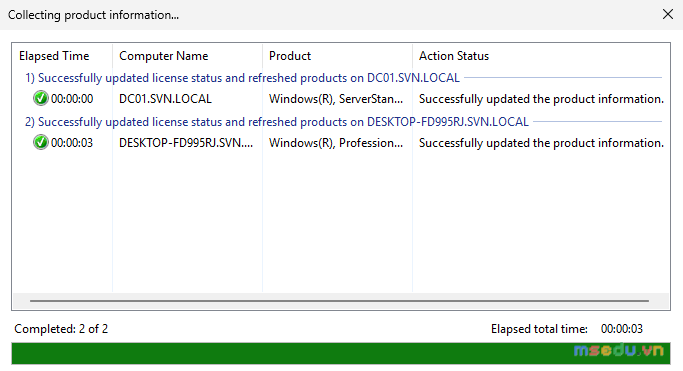
Task: Click the green completion progress bar
Action: pyautogui.click(x=341, y=353)
